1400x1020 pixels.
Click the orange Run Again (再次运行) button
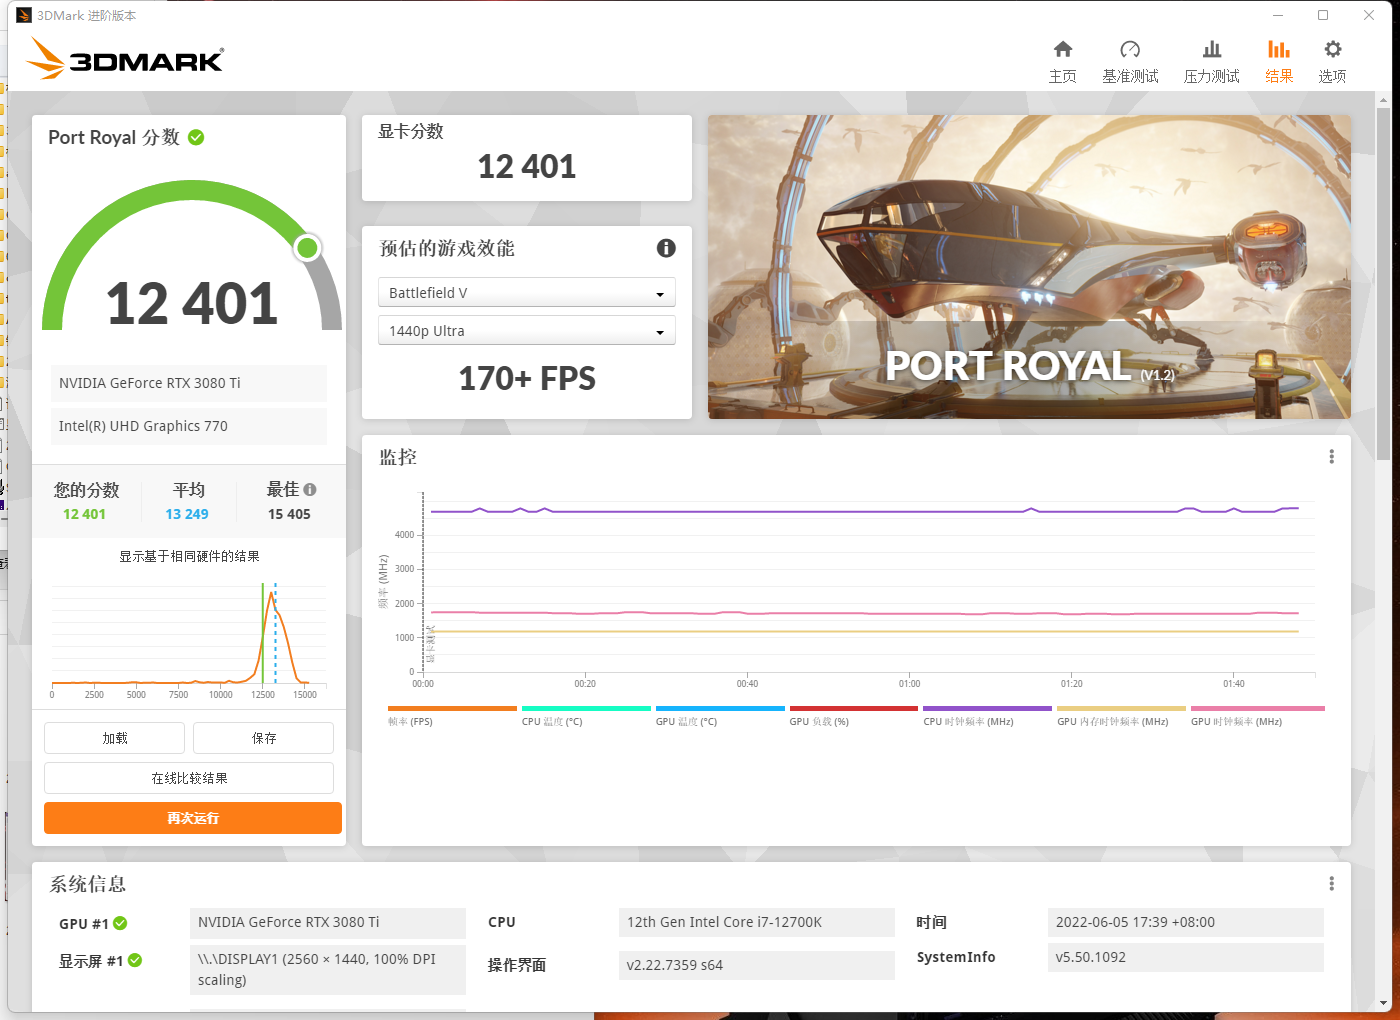click(193, 818)
